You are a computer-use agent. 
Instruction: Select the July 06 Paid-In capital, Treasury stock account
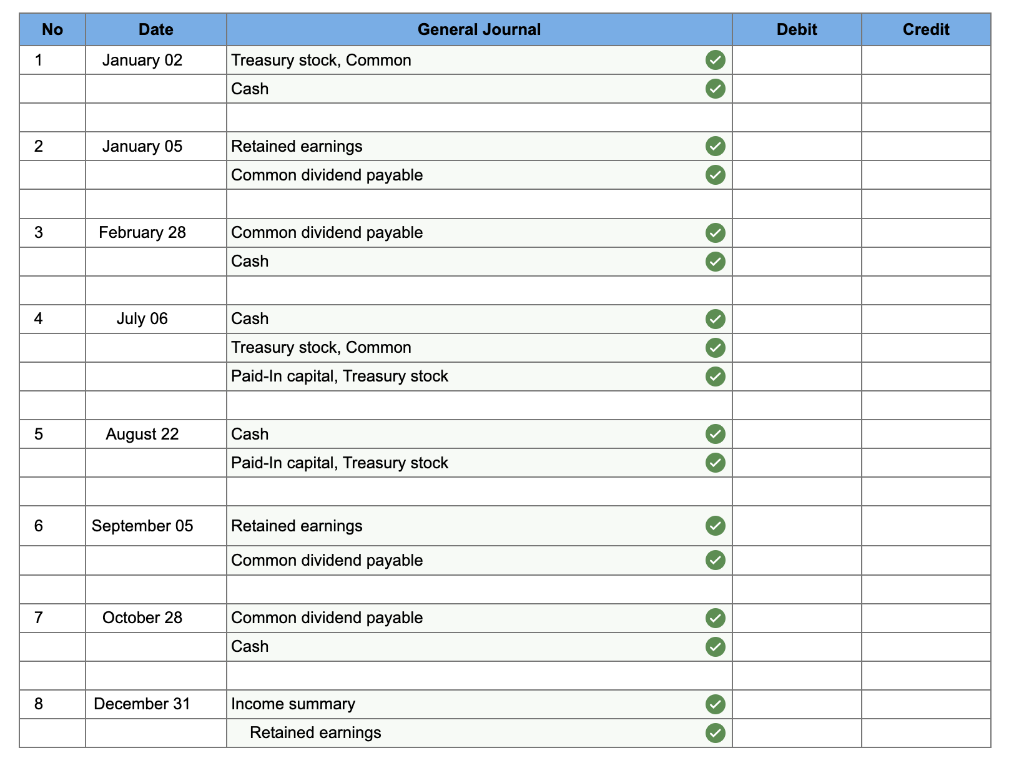tap(479, 376)
